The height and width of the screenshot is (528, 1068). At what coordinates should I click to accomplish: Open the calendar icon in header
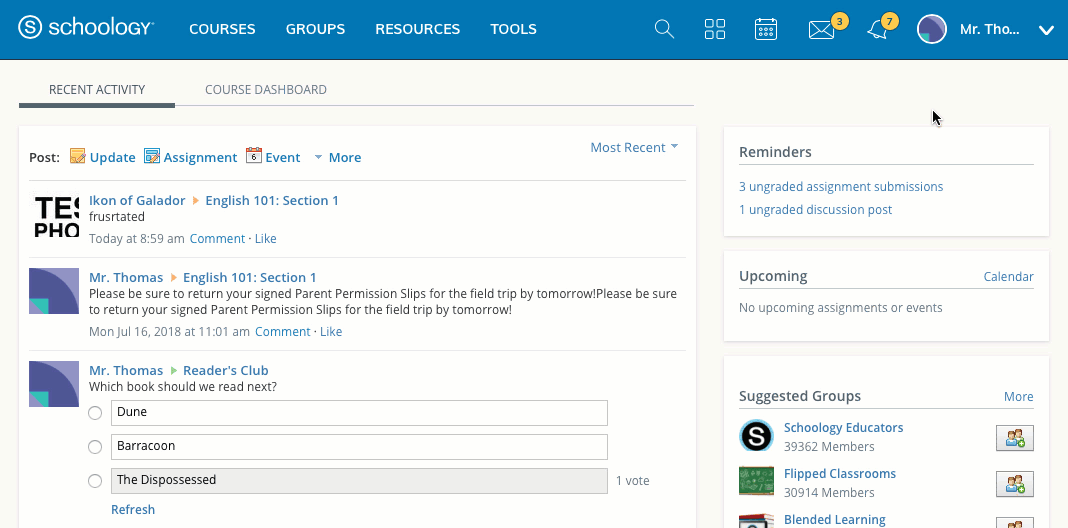[766, 29]
